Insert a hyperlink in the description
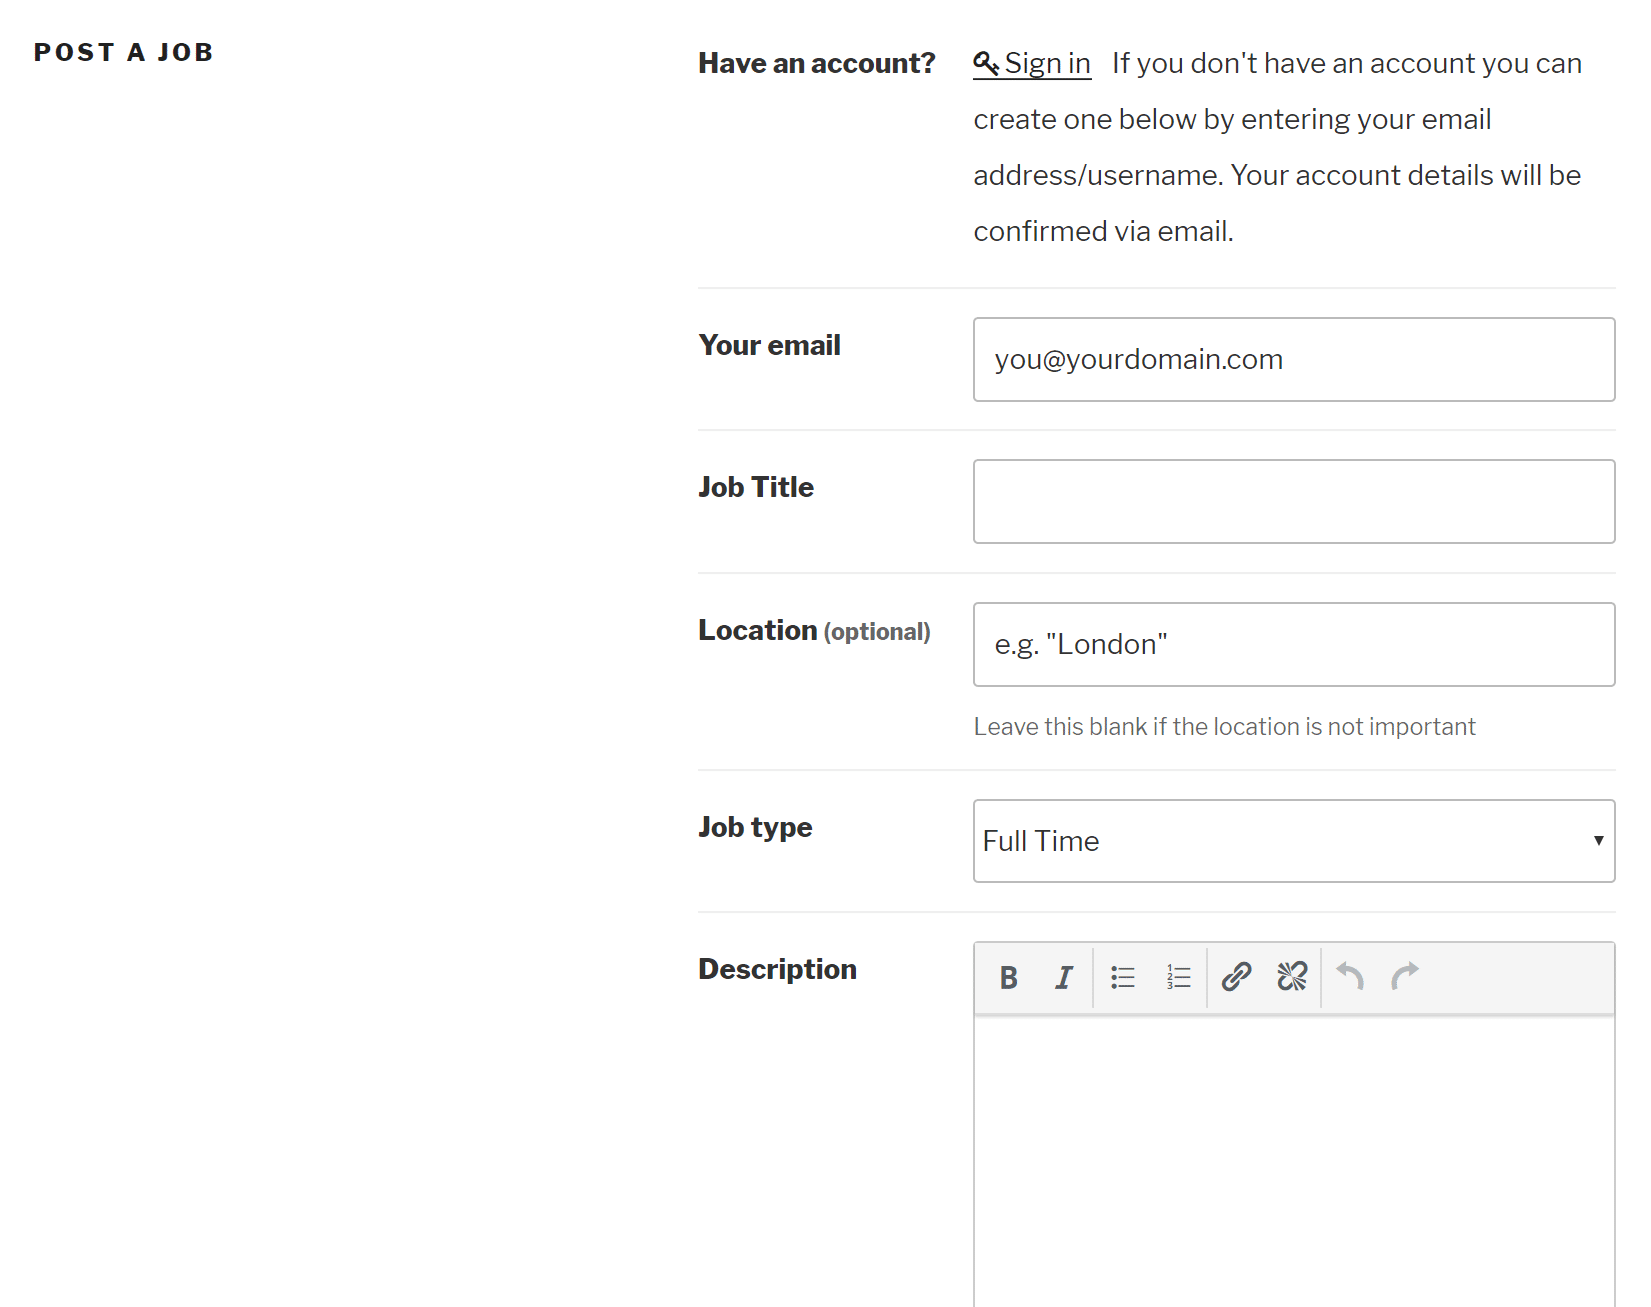This screenshot has width=1651, height=1307. coord(1236,977)
